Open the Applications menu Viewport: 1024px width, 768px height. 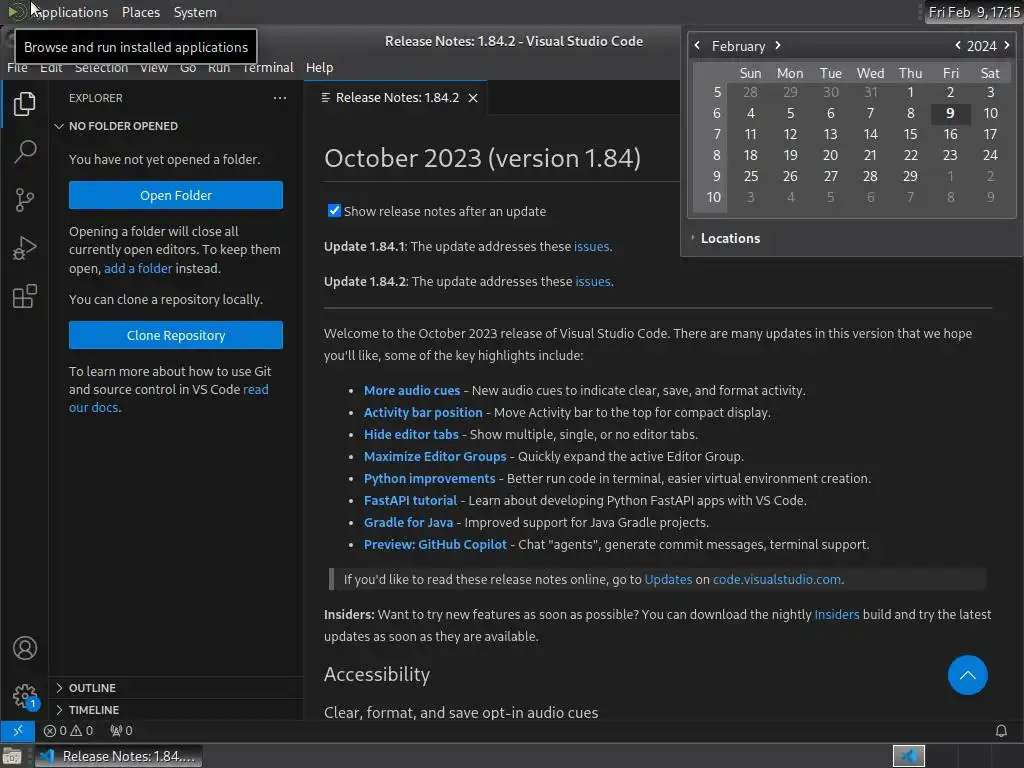[x=57, y=12]
